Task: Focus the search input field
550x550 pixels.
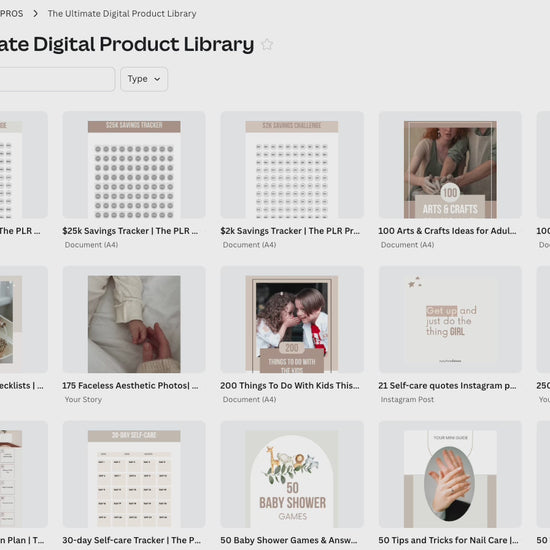Action: [x=57, y=79]
